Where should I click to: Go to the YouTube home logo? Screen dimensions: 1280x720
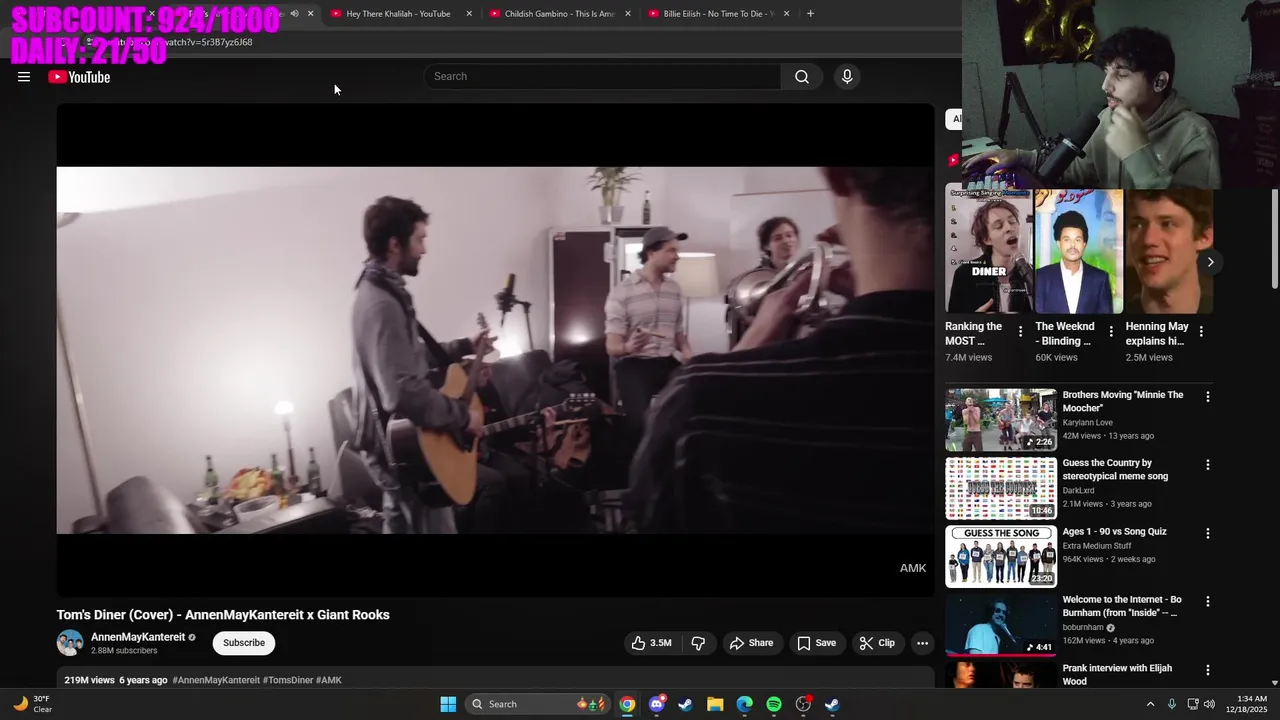tap(79, 77)
